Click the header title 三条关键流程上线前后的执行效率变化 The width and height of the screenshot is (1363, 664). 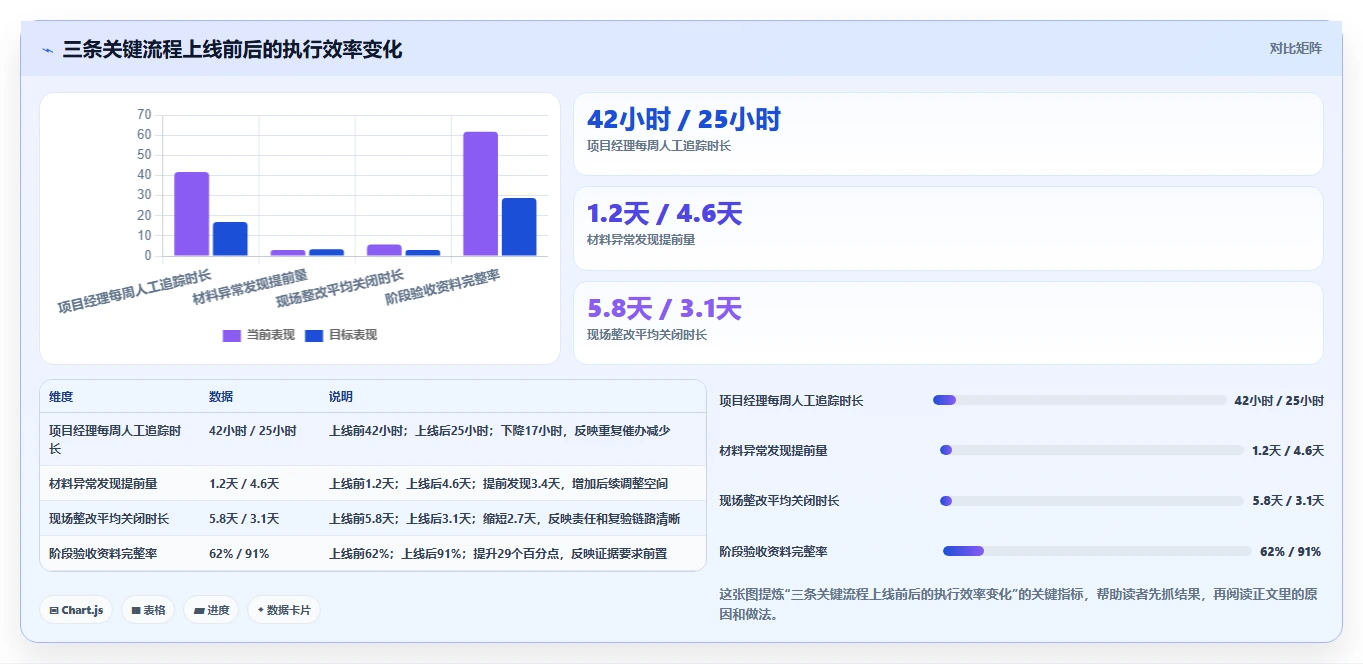point(232,49)
